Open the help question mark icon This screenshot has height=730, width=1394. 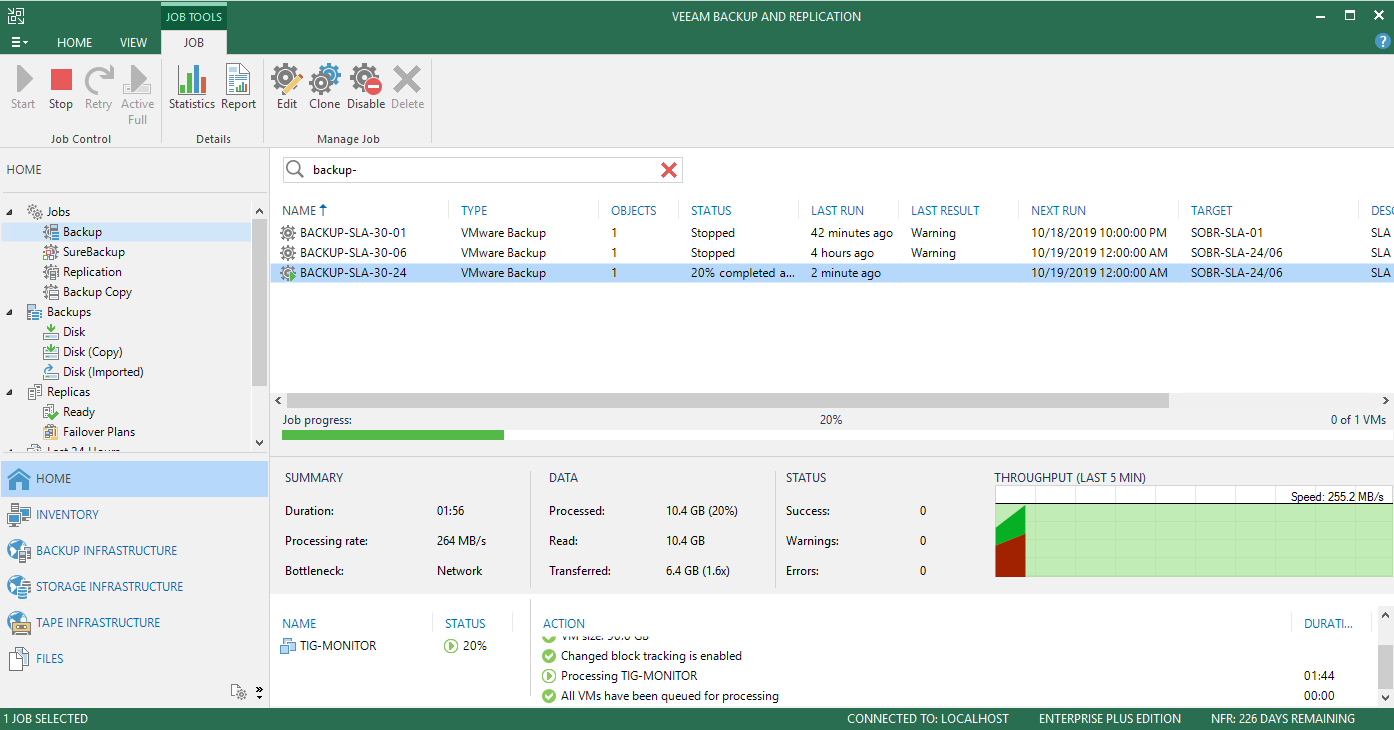pos(1383,42)
